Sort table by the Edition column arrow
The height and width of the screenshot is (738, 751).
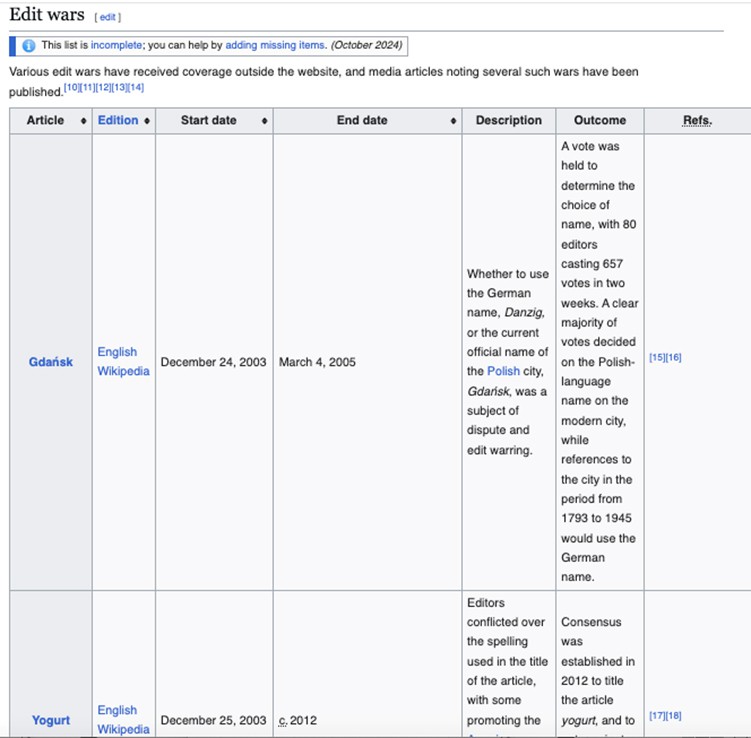(x=147, y=121)
